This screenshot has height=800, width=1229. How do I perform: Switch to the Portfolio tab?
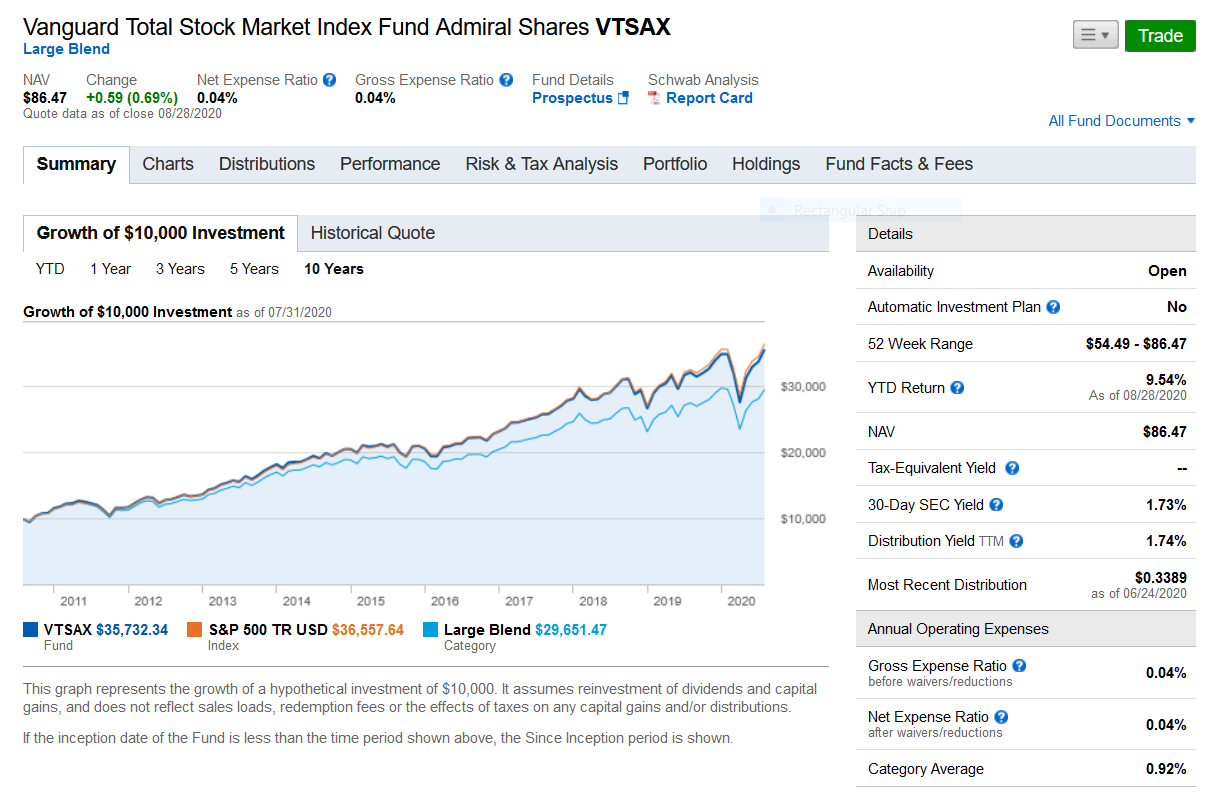(x=675, y=164)
